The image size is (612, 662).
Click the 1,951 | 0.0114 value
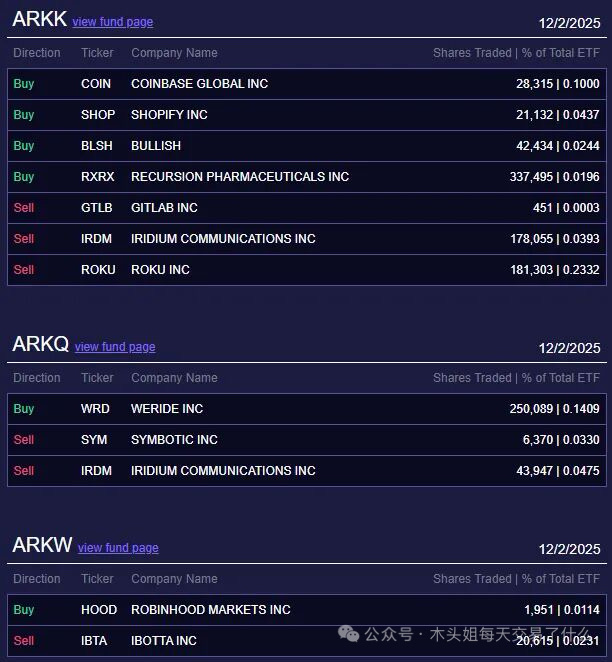click(x=562, y=610)
